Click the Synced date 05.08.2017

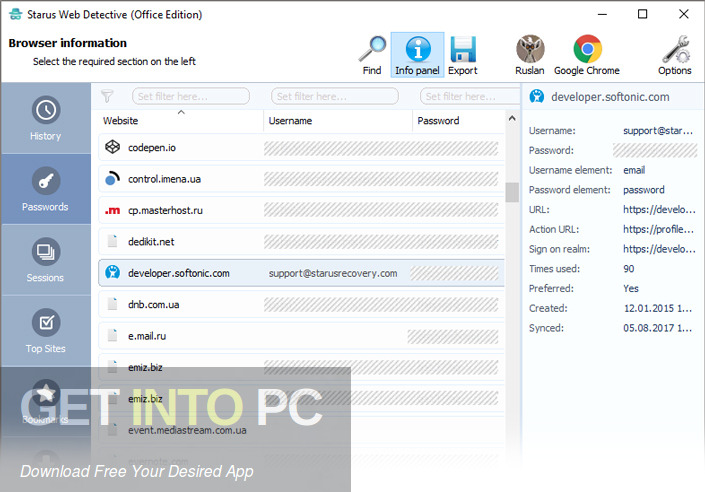click(657, 328)
